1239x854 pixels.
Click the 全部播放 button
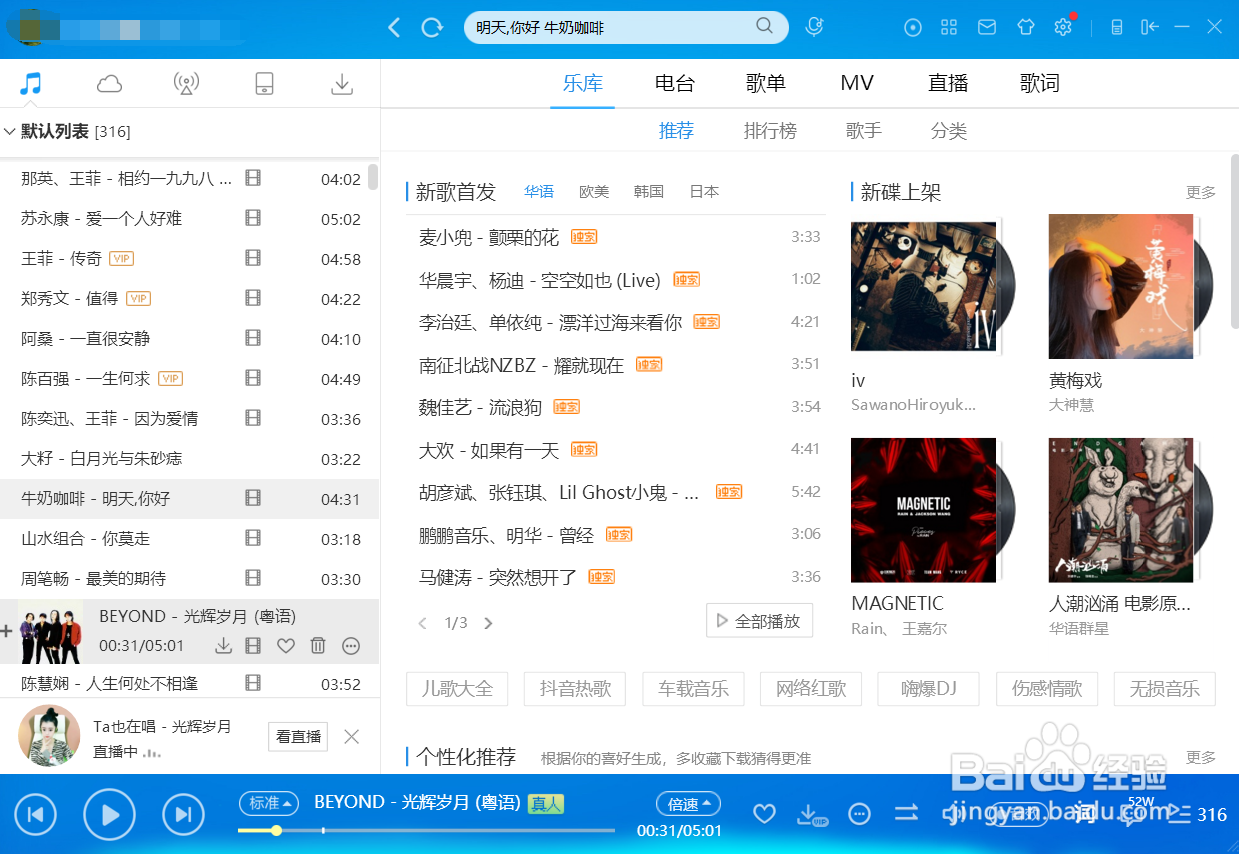(759, 621)
